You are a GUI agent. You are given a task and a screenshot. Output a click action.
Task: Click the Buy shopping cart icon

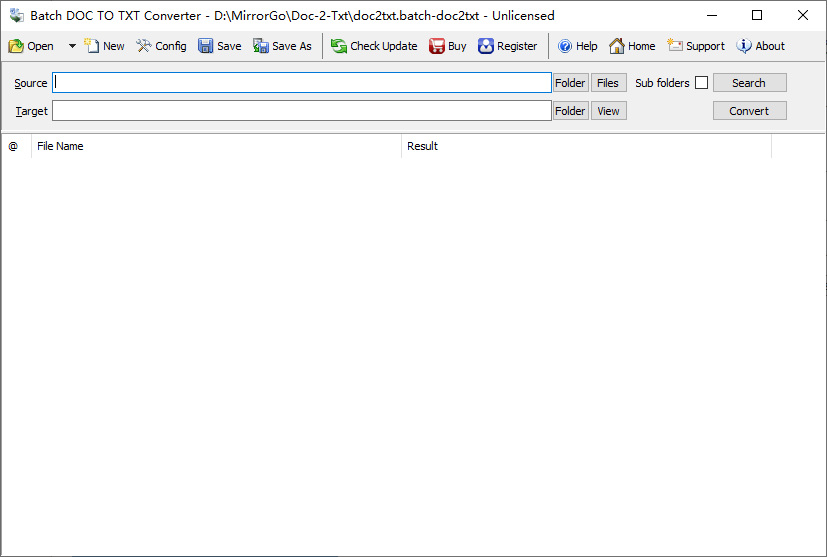coord(437,46)
